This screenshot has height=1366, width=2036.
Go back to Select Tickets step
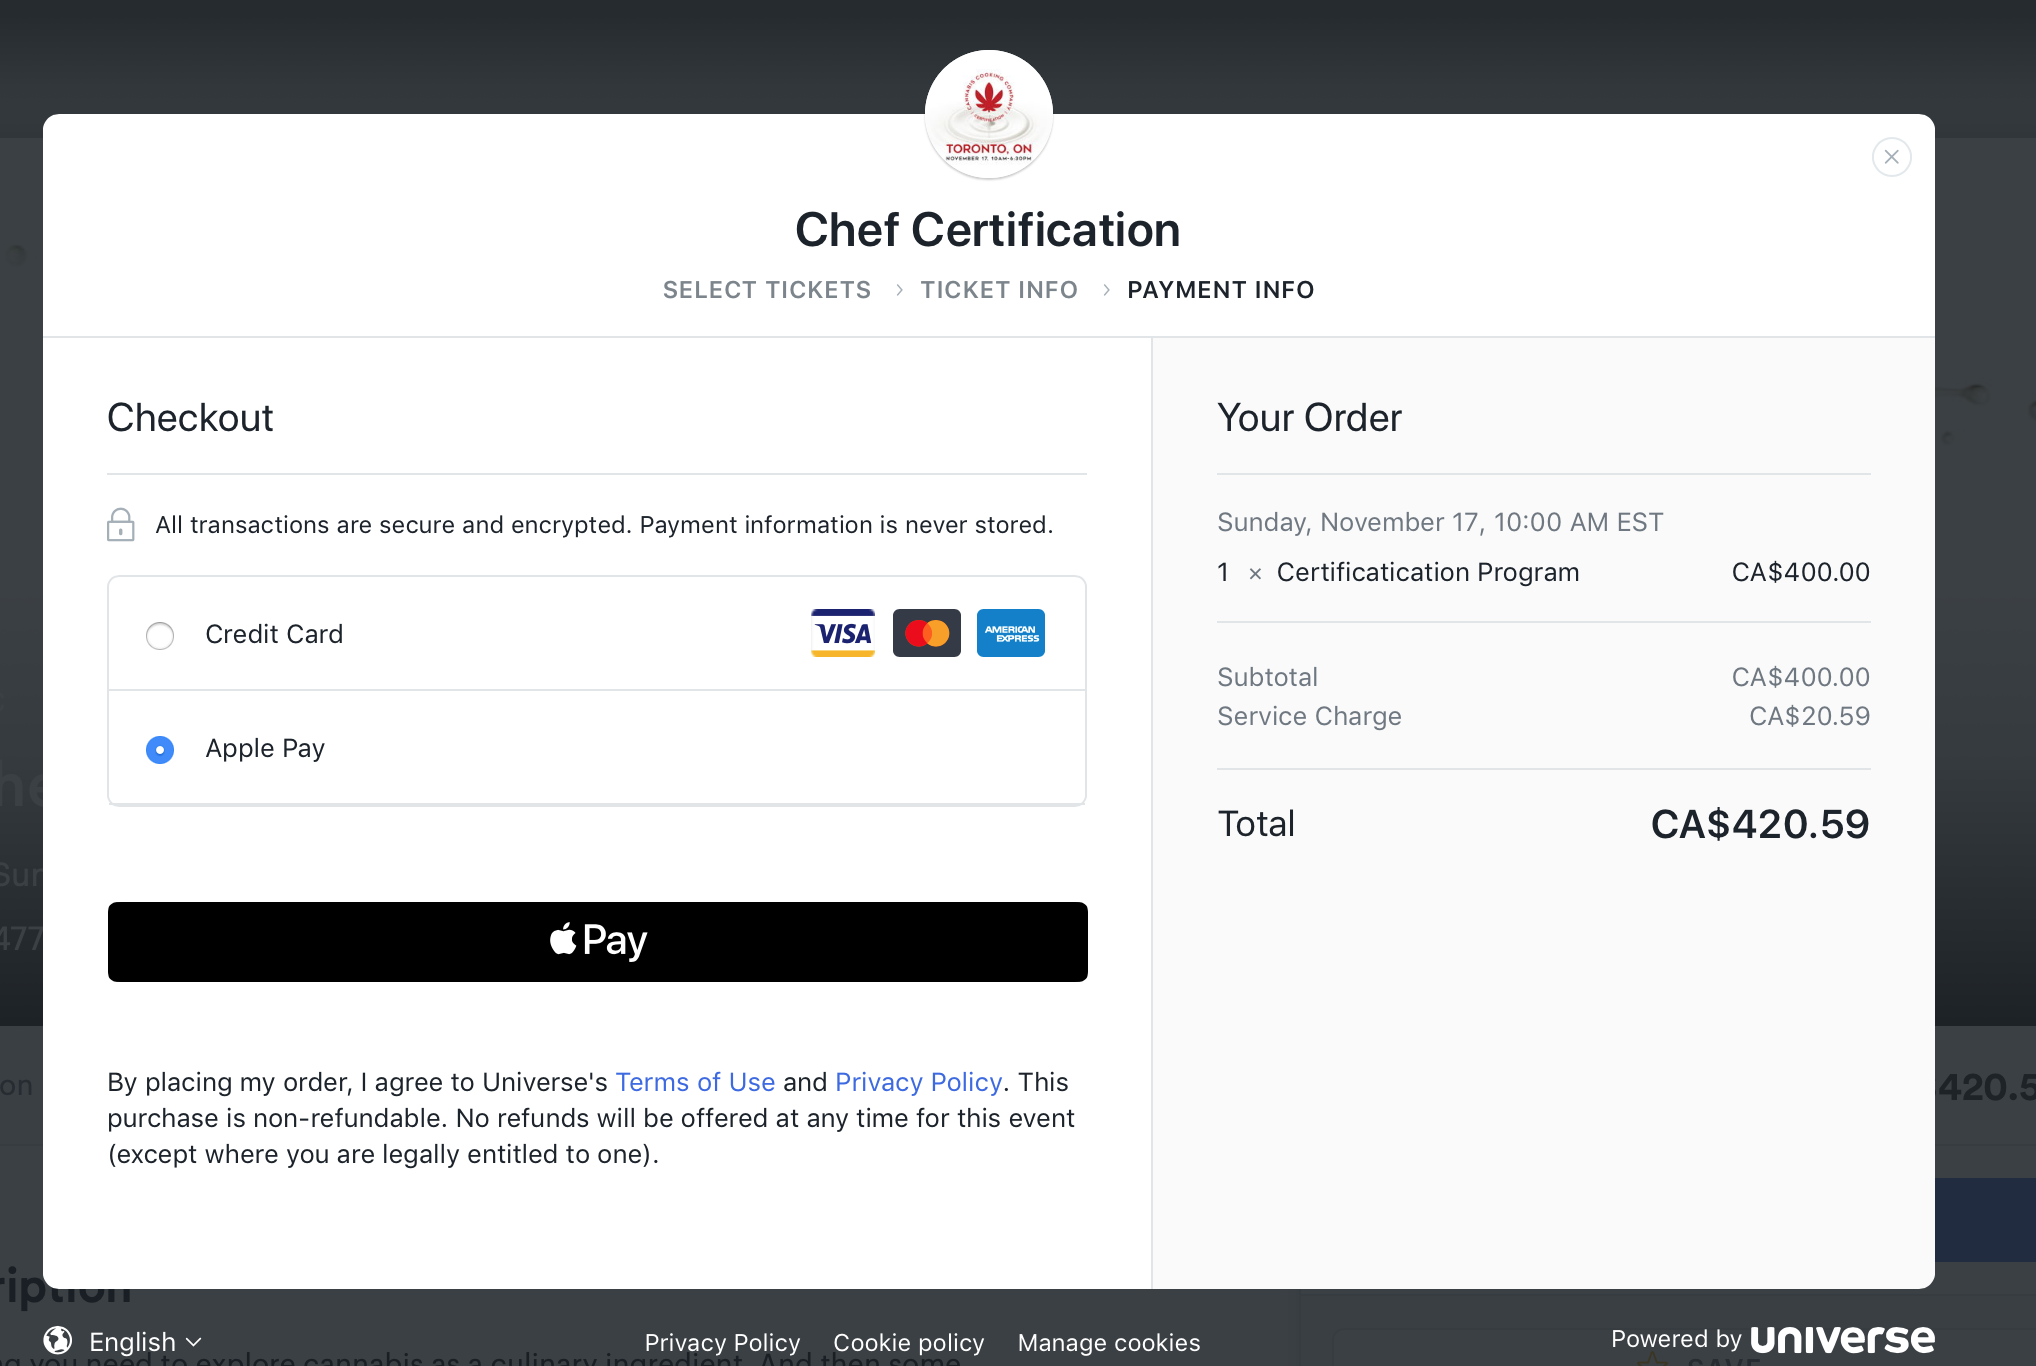[767, 290]
